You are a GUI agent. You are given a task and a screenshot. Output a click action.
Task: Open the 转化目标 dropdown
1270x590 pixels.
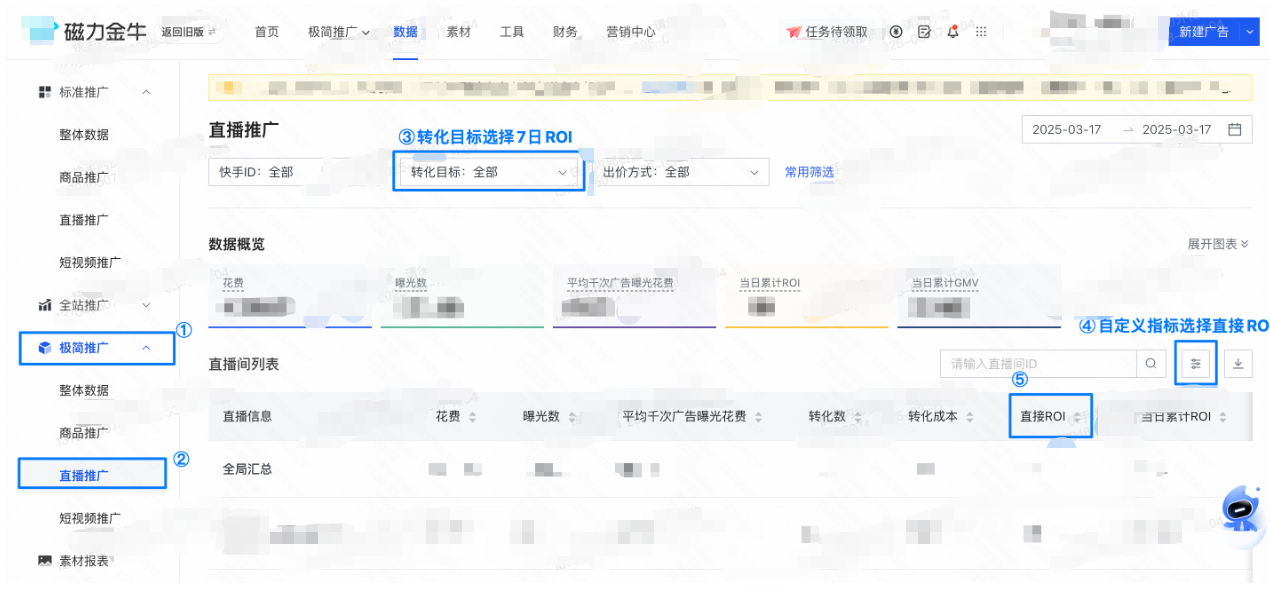click(487, 171)
